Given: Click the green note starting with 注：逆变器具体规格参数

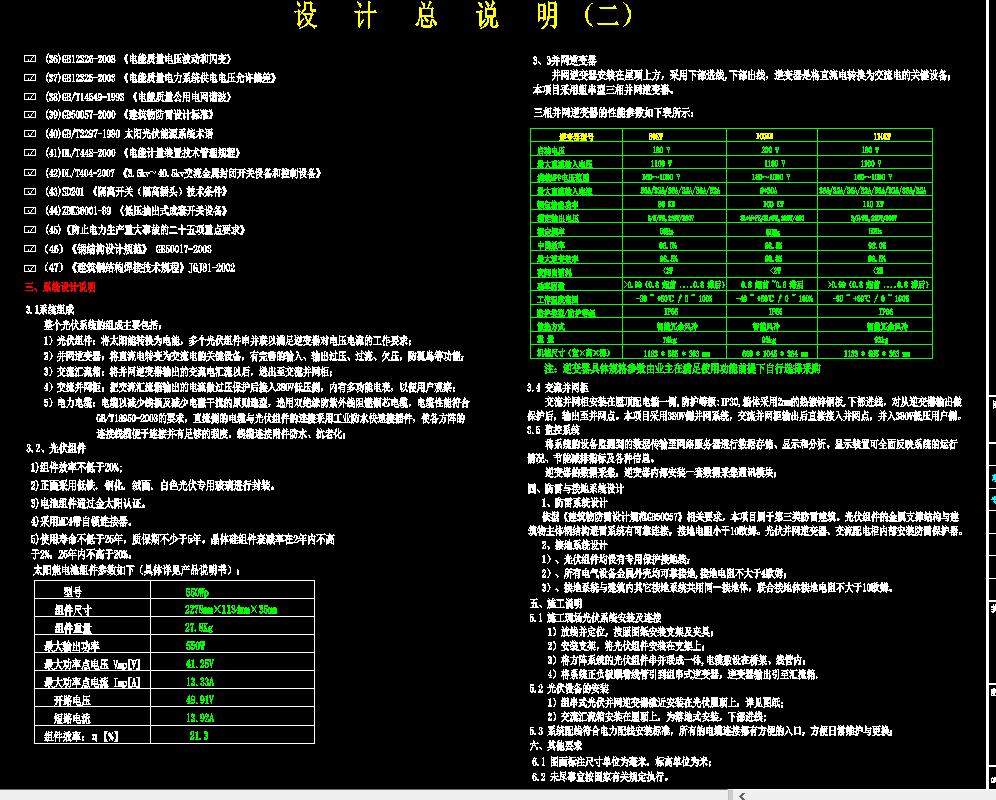Looking at the screenshot, I should [682, 369].
